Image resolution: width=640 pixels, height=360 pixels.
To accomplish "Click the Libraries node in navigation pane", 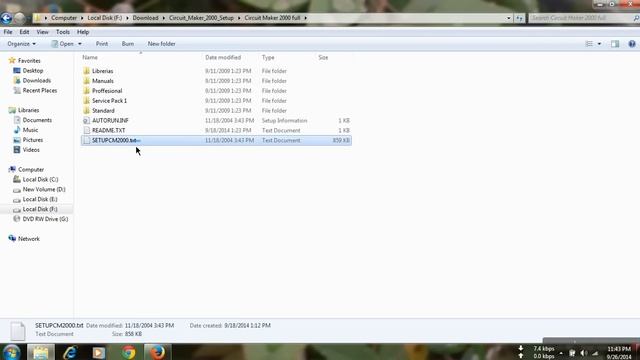I will 28,110.
